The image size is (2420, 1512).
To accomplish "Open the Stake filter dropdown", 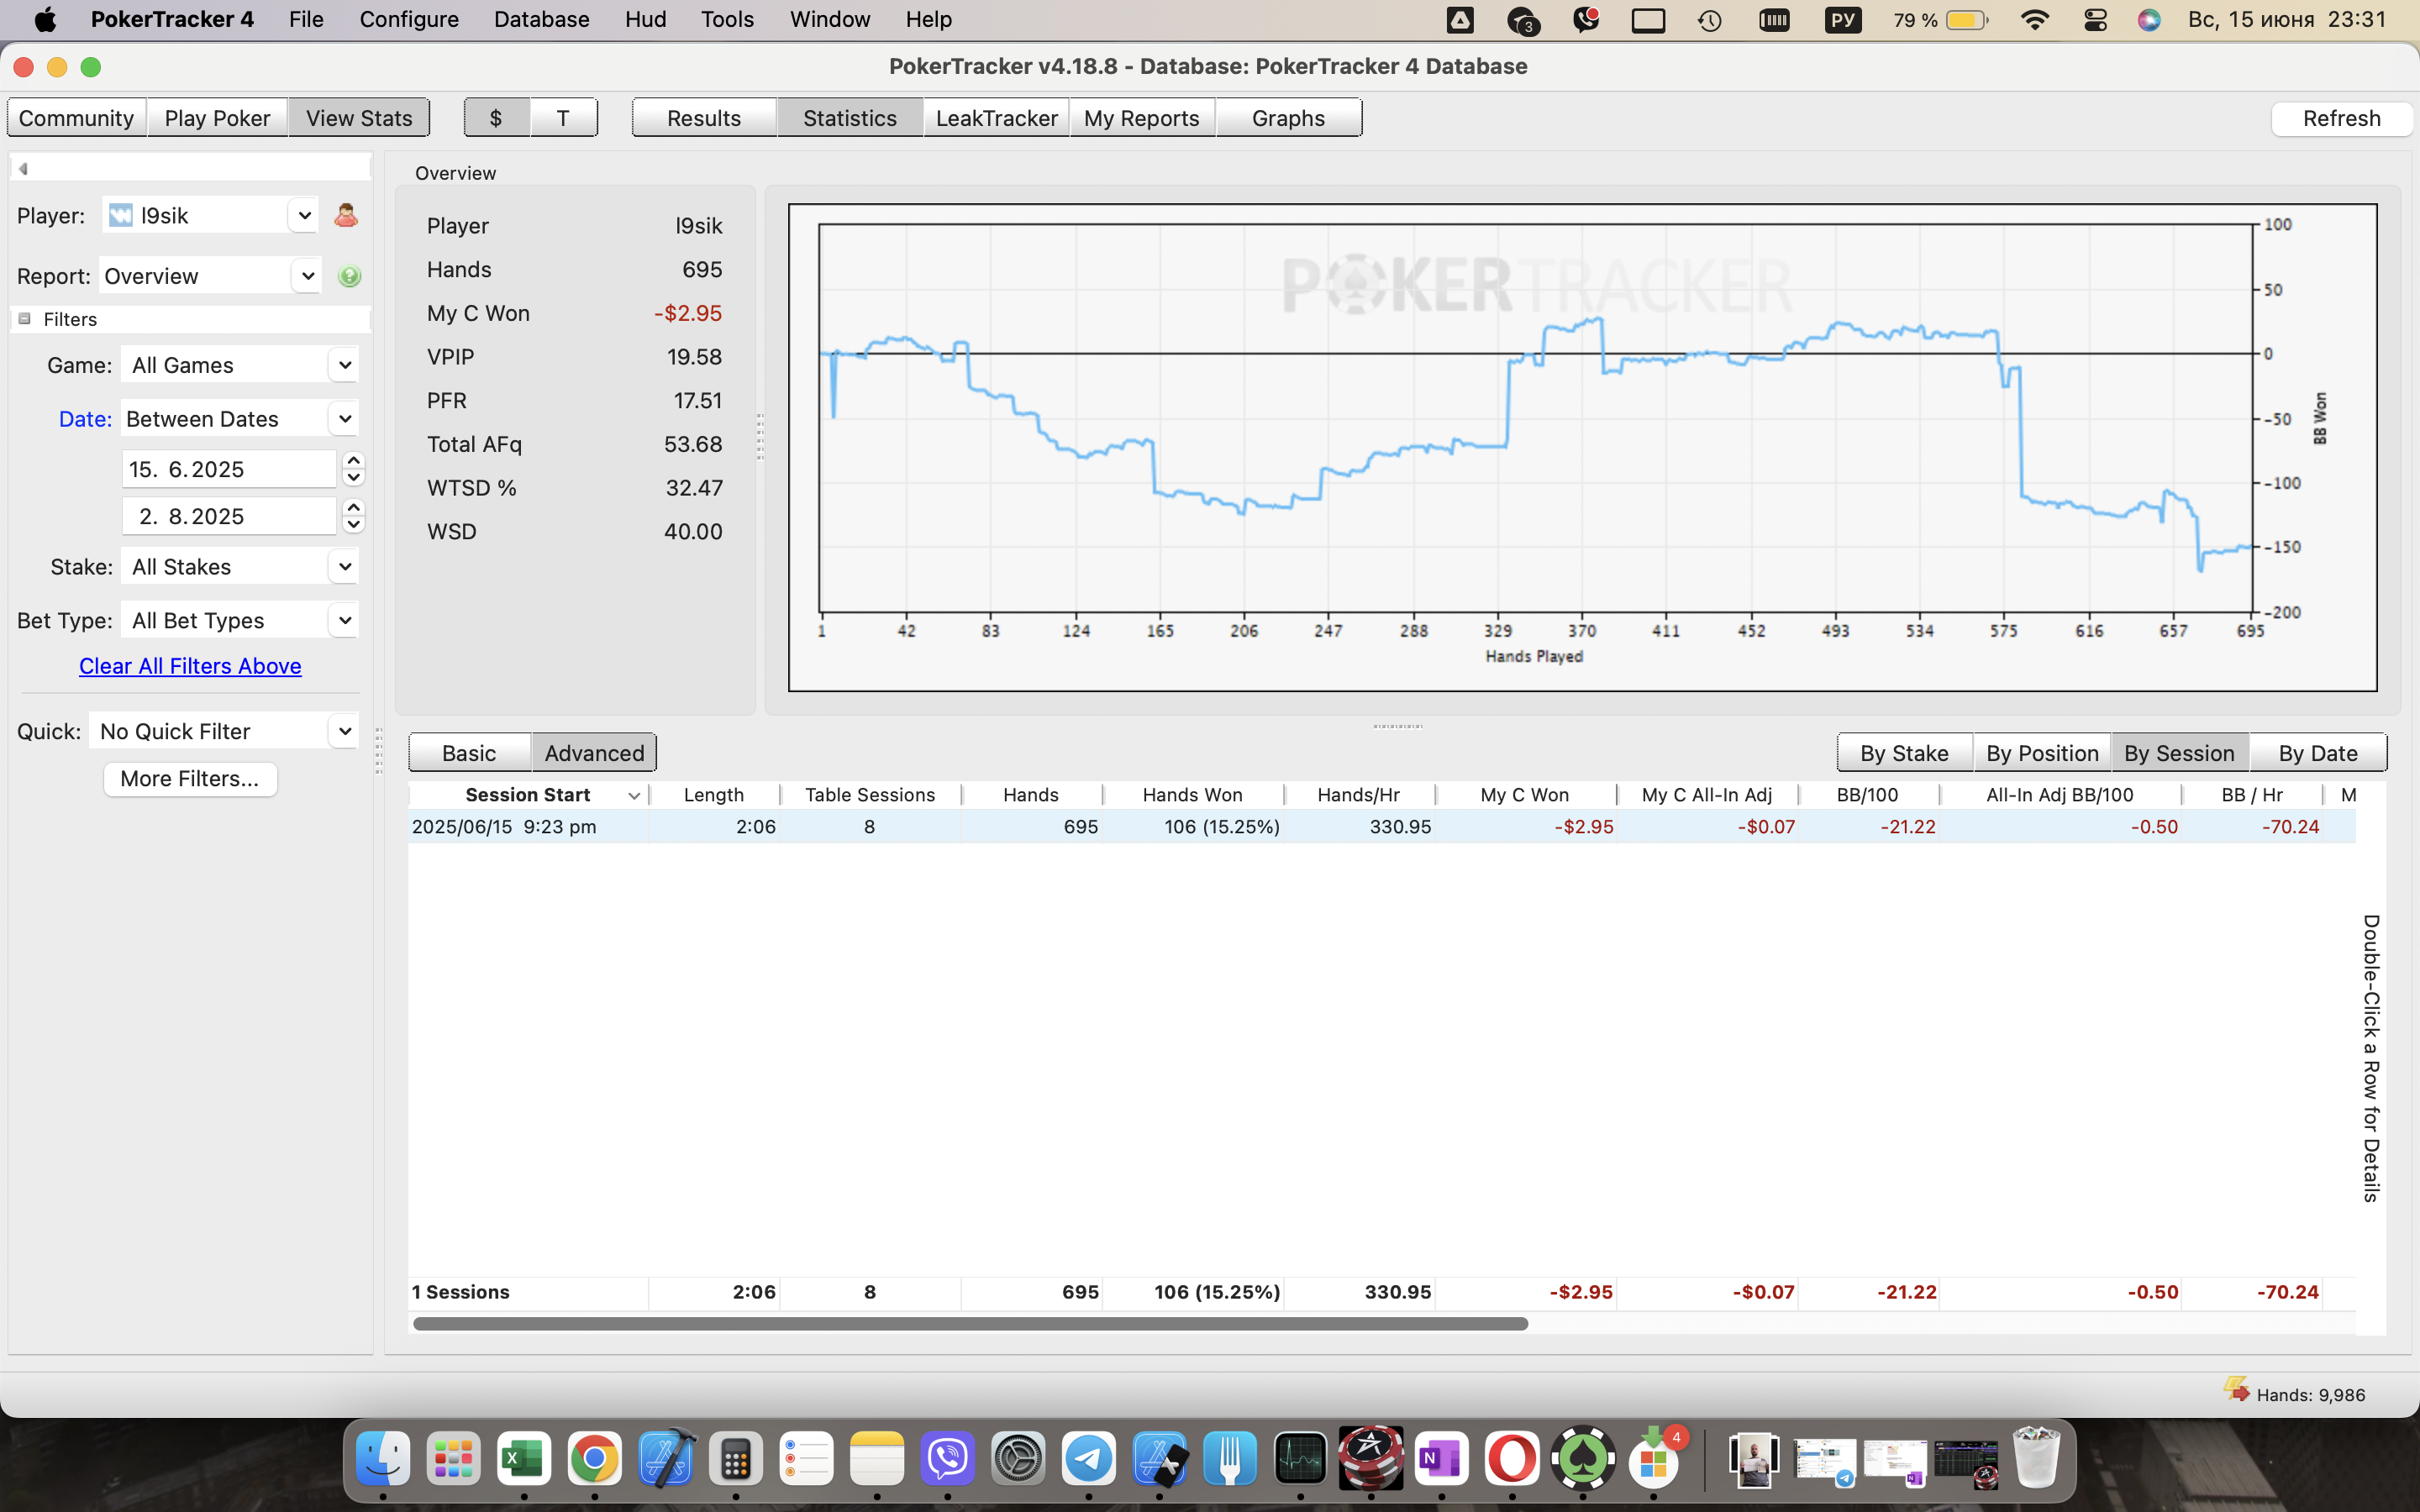I will [x=344, y=567].
